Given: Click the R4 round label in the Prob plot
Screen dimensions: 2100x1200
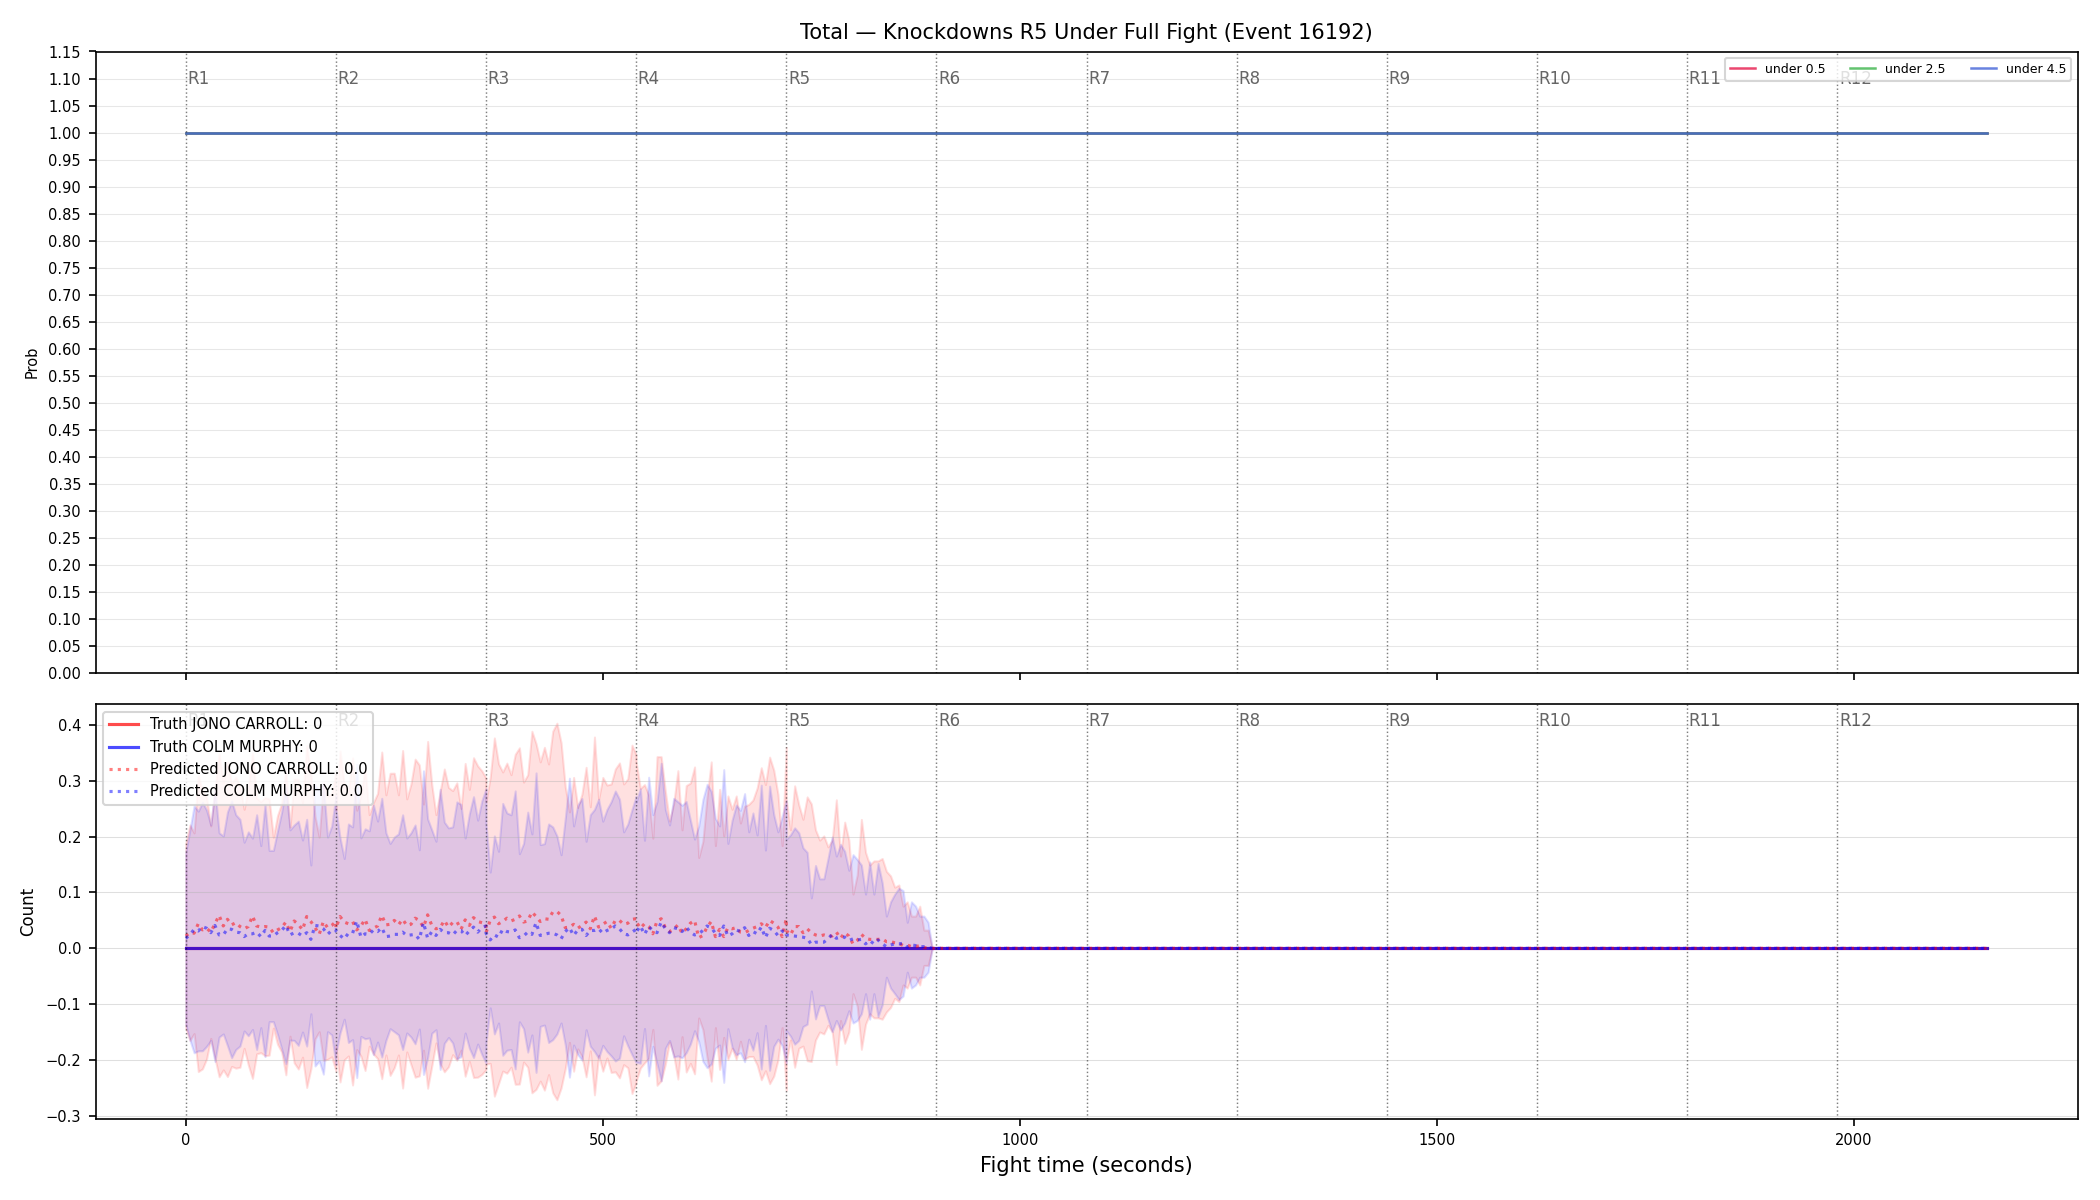Looking at the screenshot, I should 648,78.
